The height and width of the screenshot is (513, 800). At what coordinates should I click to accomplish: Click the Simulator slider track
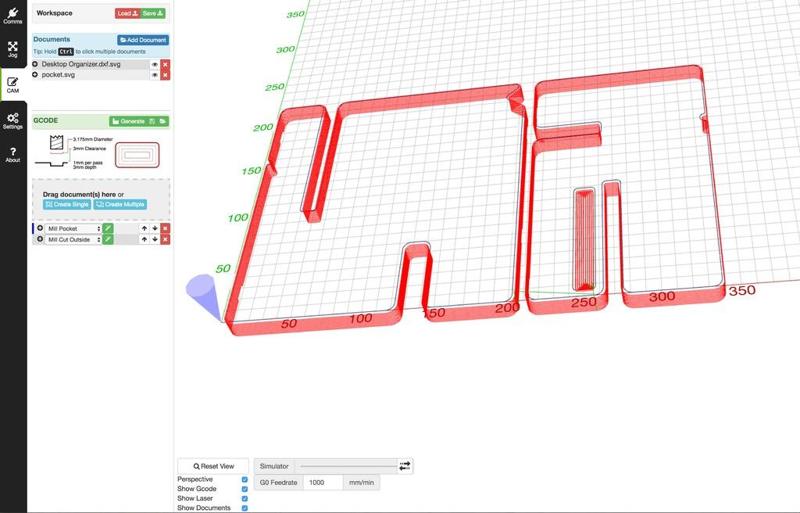coord(348,466)
